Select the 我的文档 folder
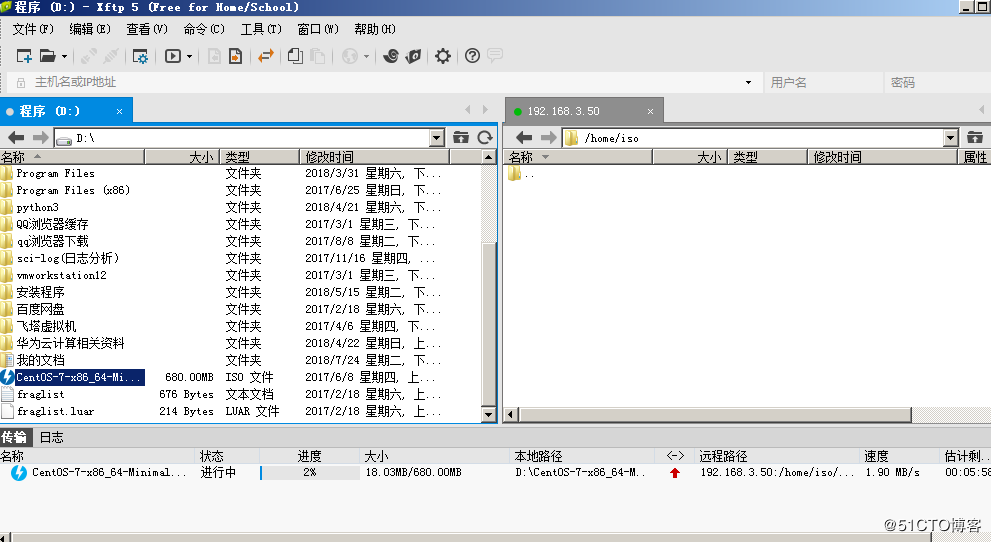The height and width of the screenshot is (542, 991). tap(40, 361)
